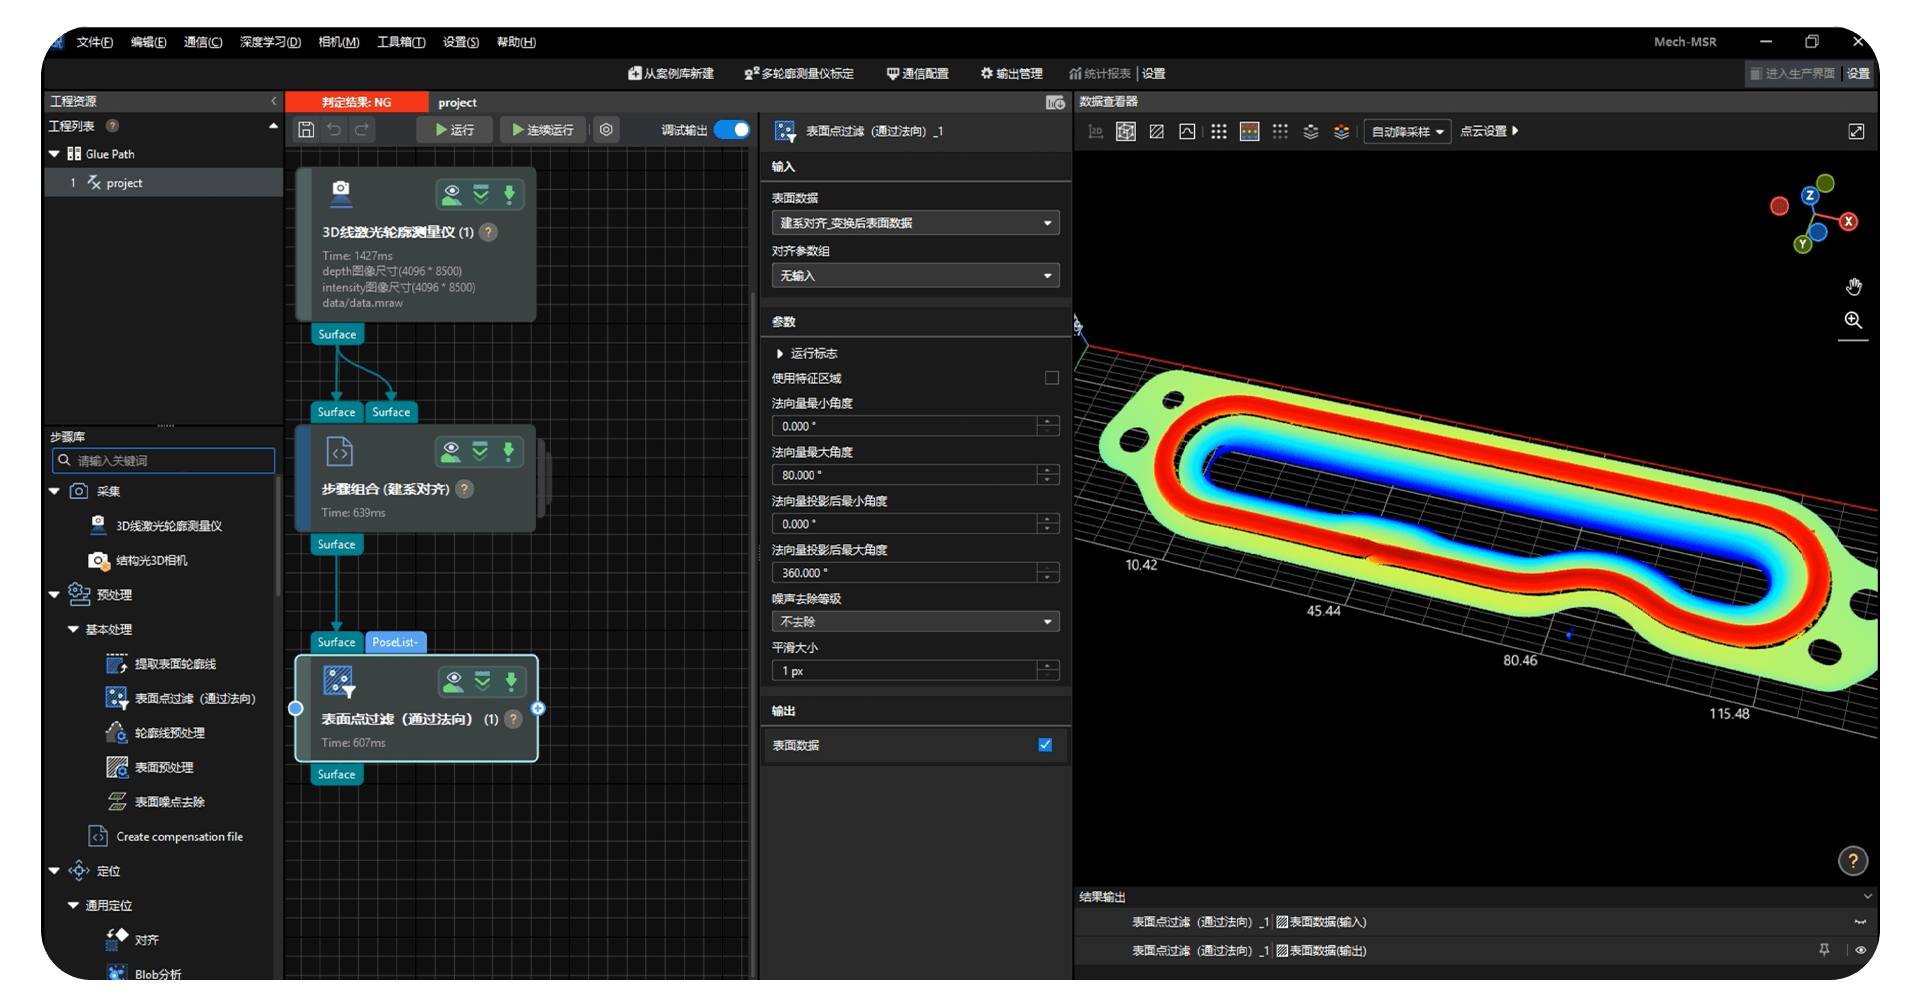1920x1002 pixels.
Task: Click the 2D view icon in data viewer
Action: [1095, 132]
